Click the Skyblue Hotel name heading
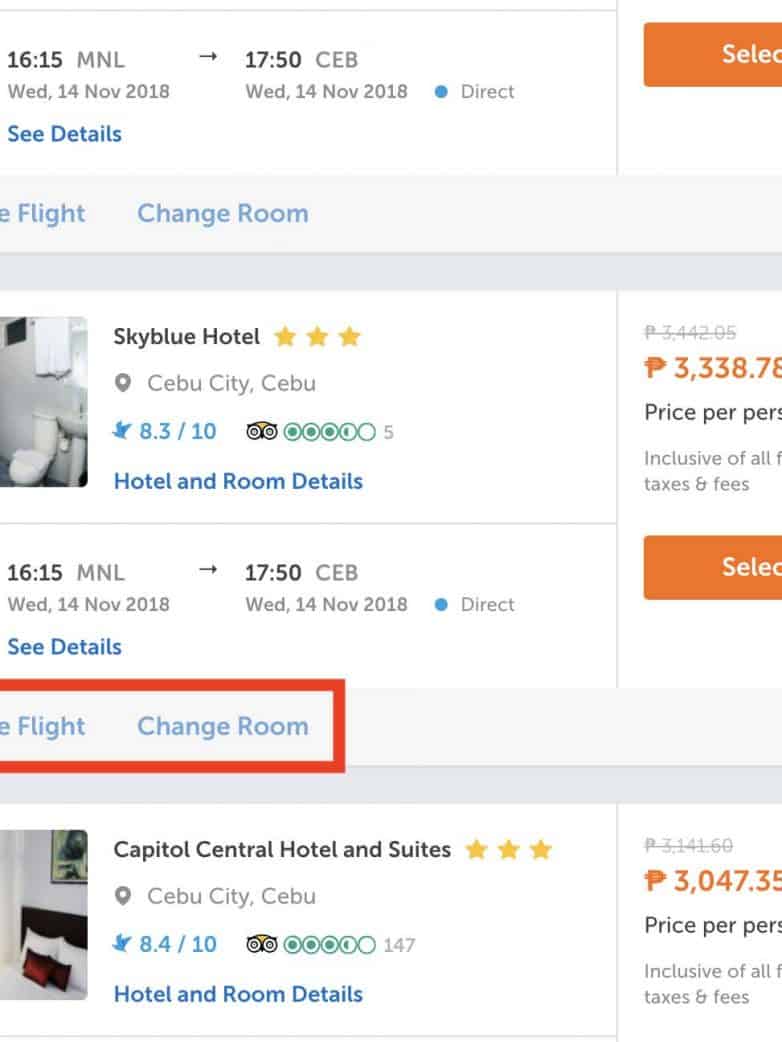 point(187,337)
